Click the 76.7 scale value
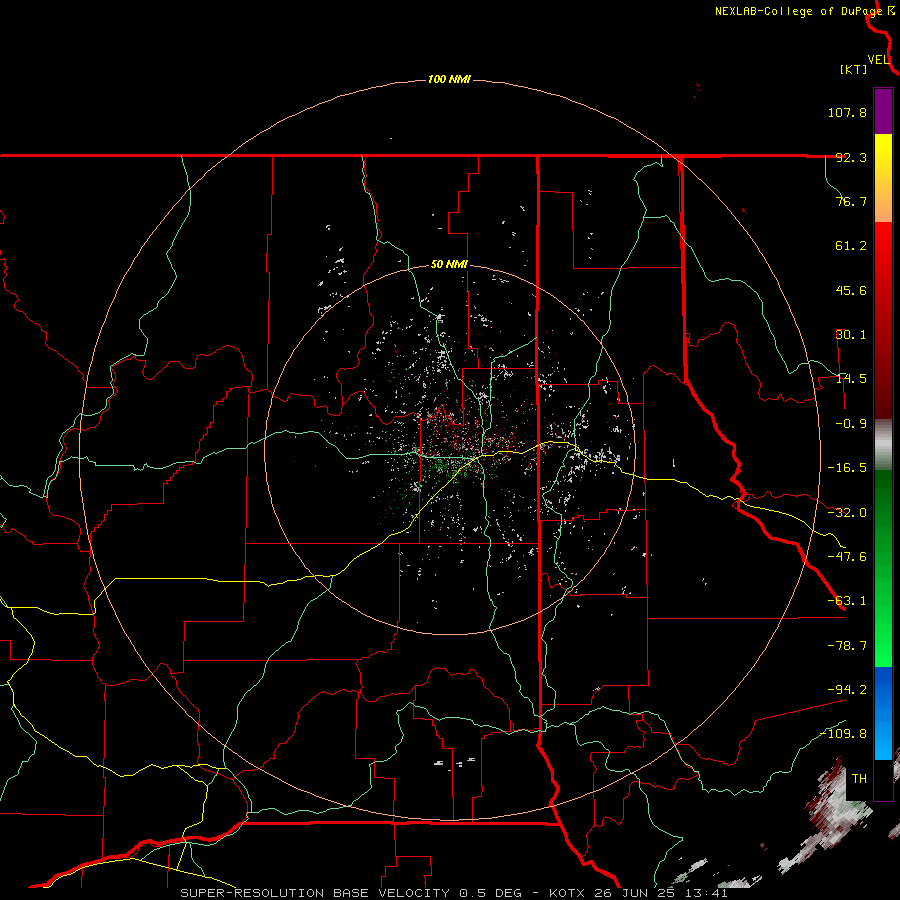 coord(851,201)
